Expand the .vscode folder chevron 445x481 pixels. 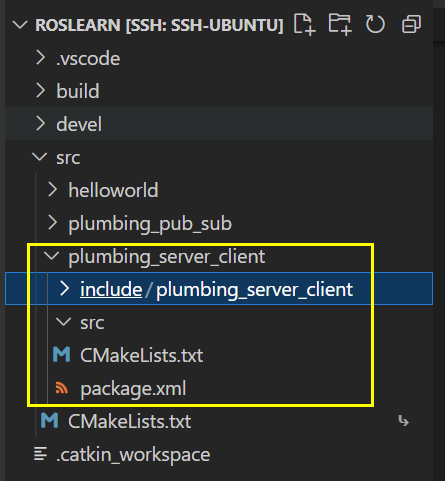[41, 58]
